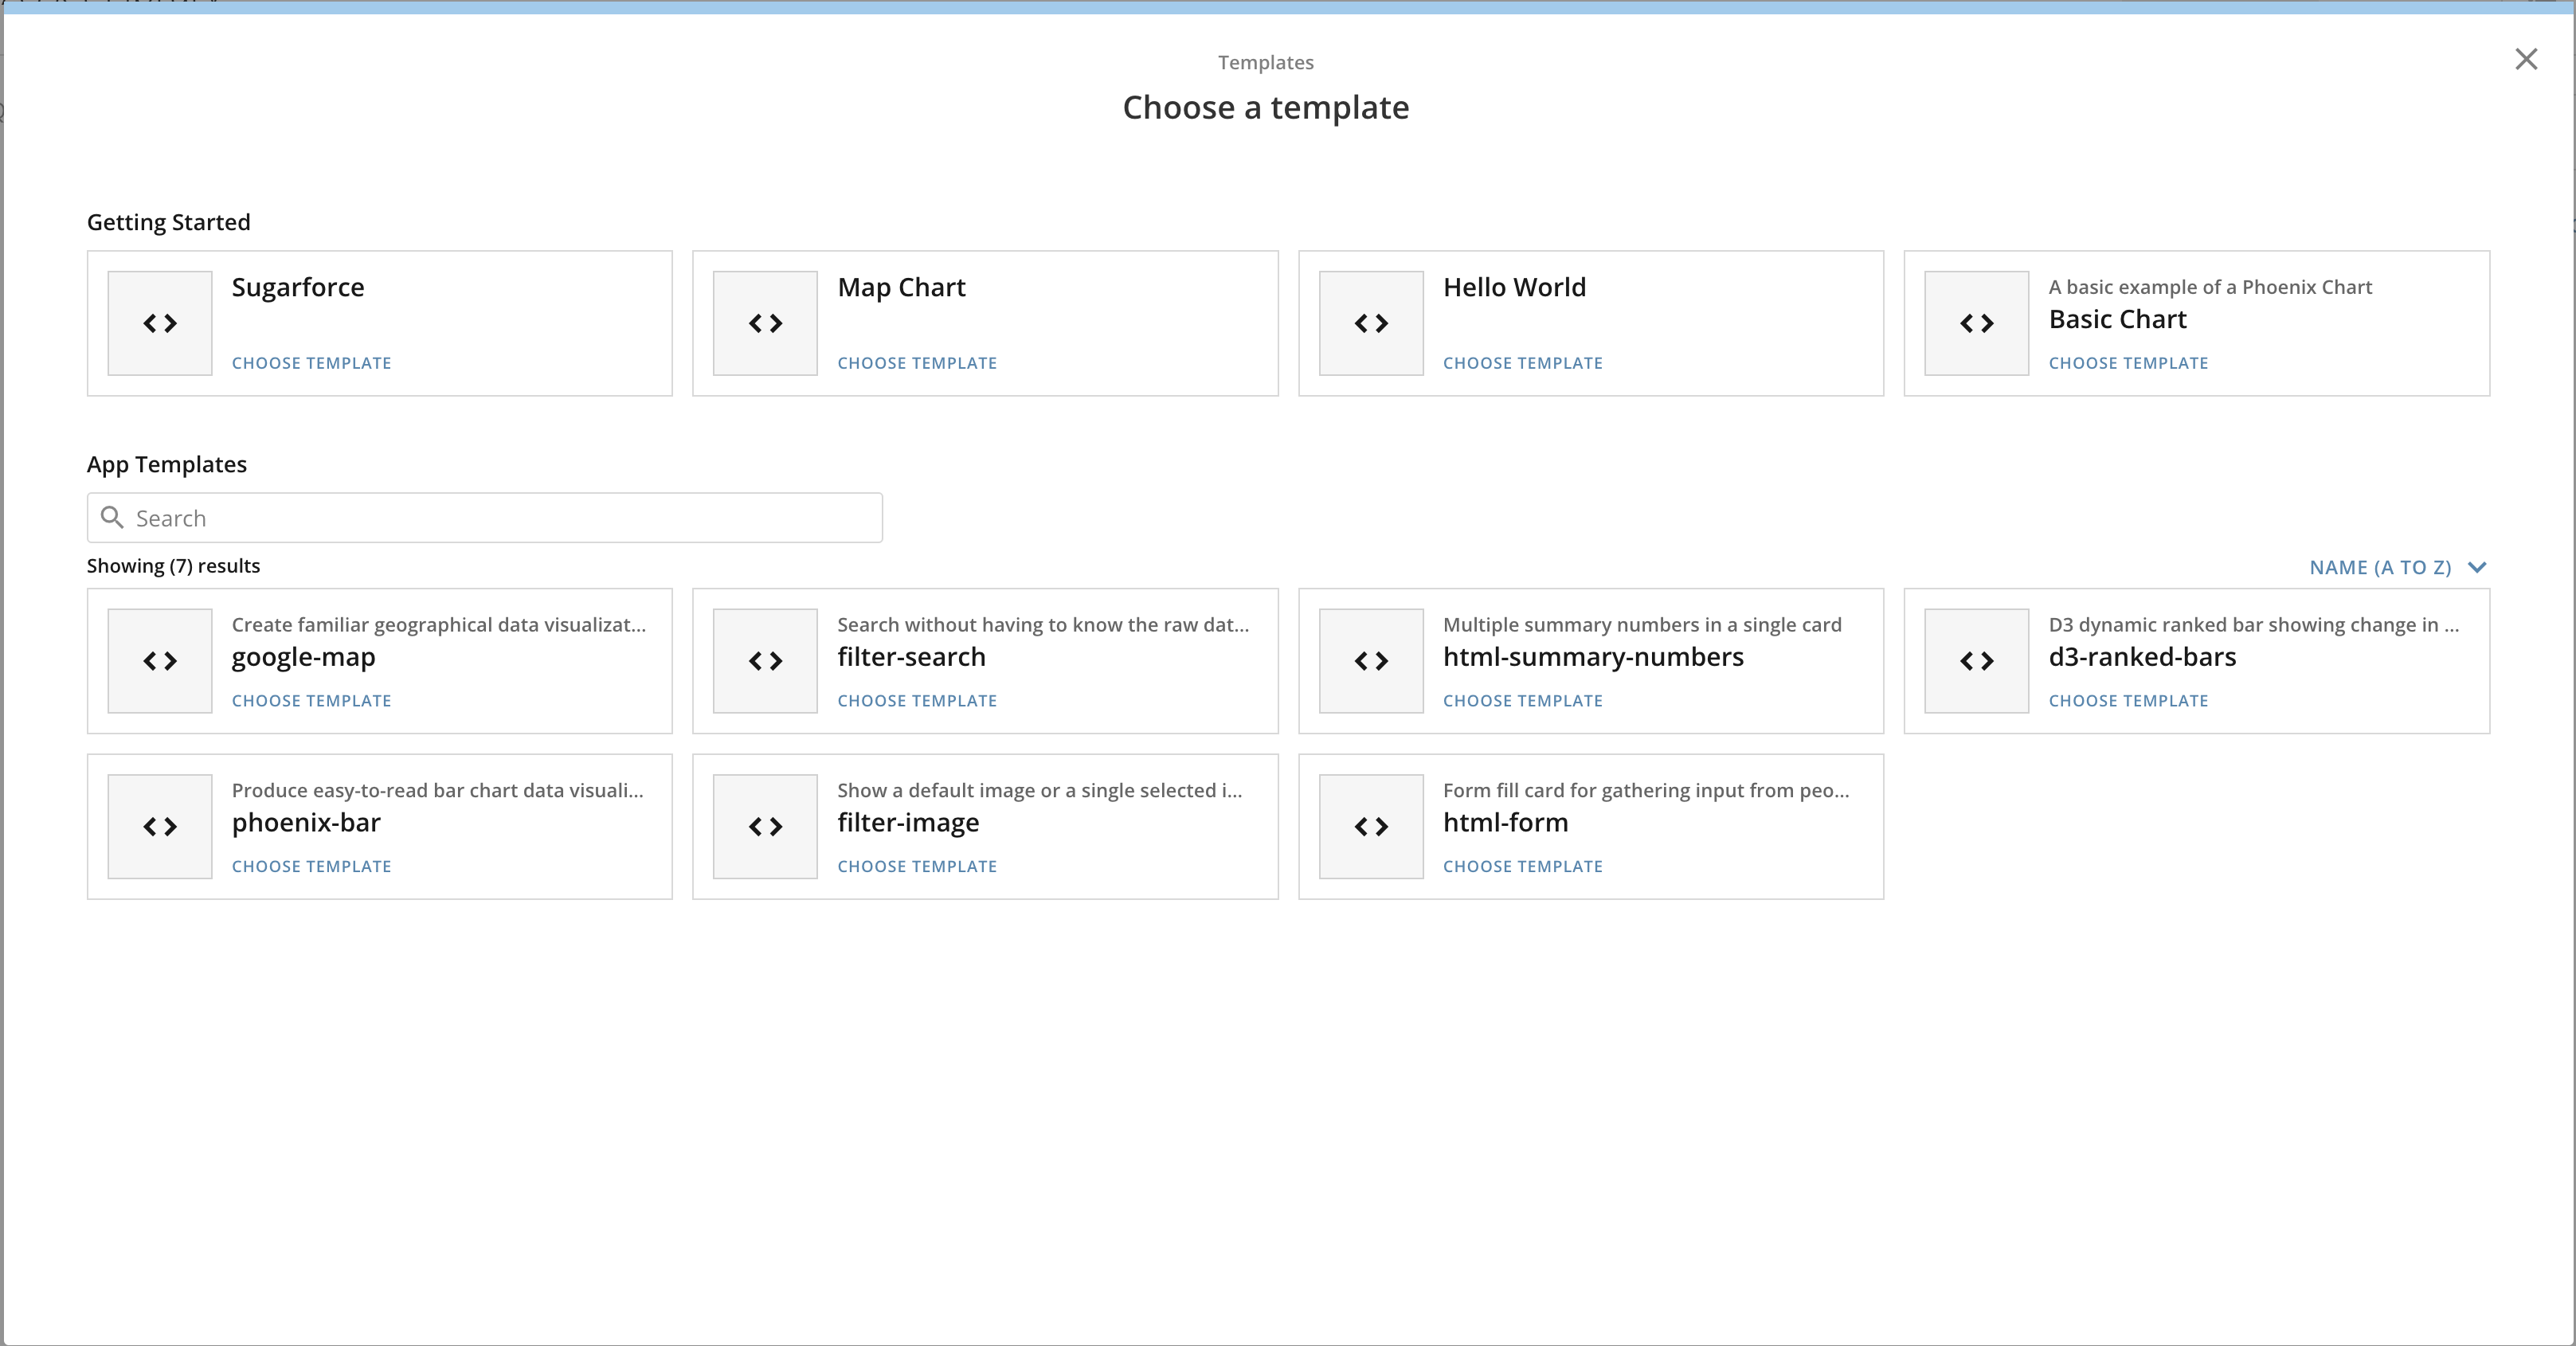Choose template for html-summary-numbers
The height and width of the screenshot is (1346, 2576).
coord(1522,700)
